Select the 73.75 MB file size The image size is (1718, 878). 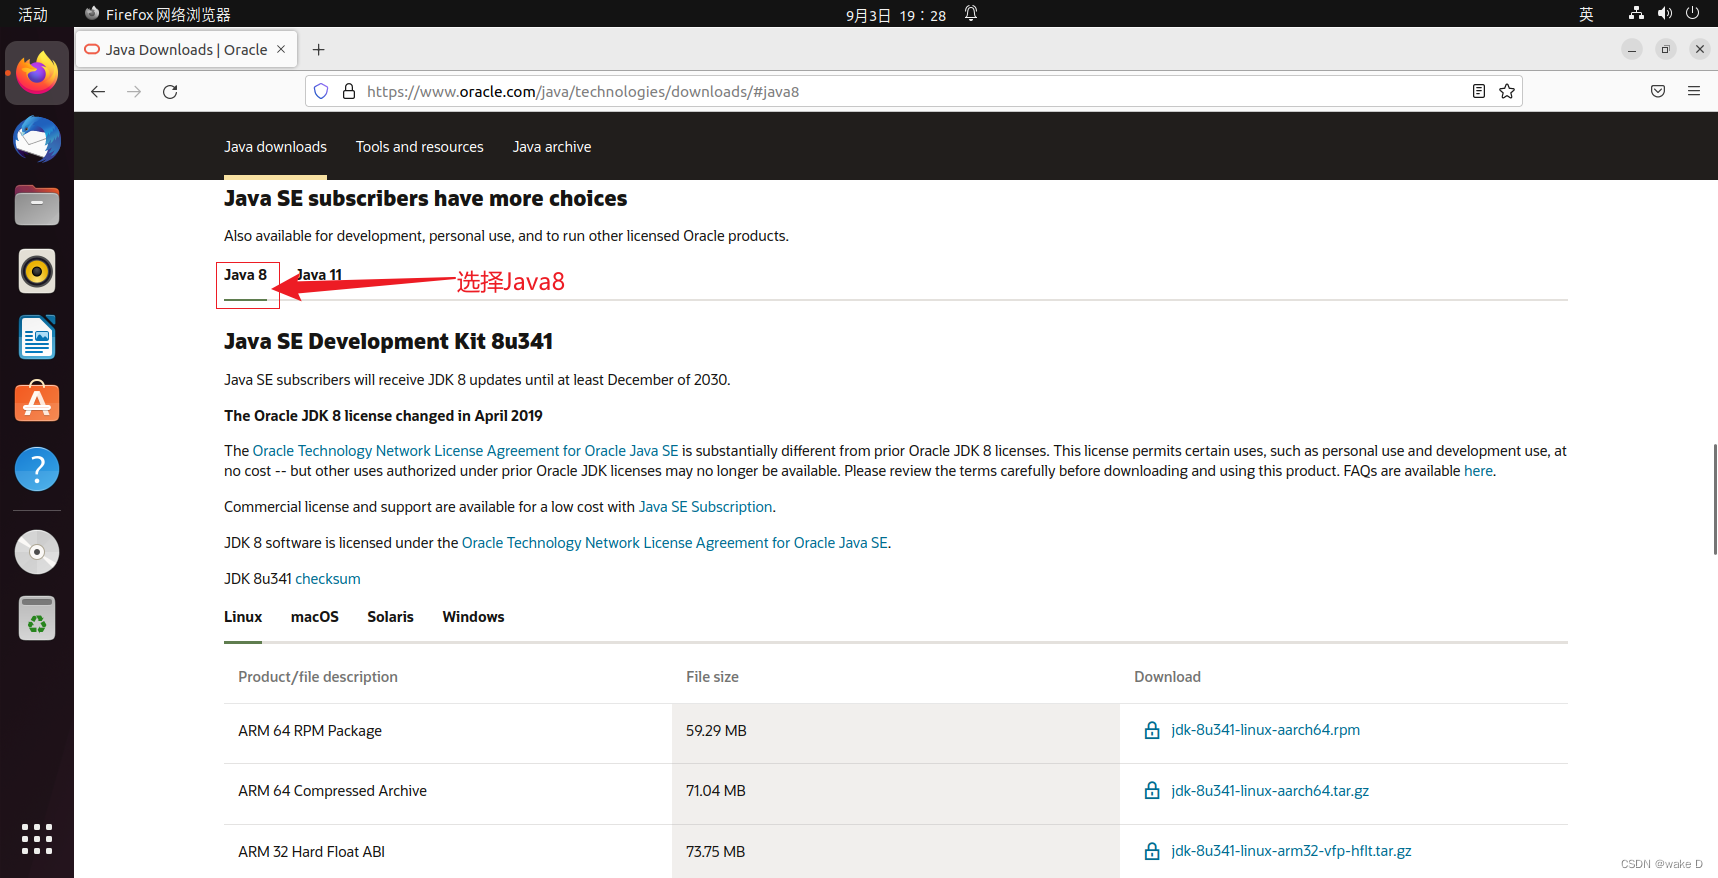pyautogui.click(x=715, y=852)
